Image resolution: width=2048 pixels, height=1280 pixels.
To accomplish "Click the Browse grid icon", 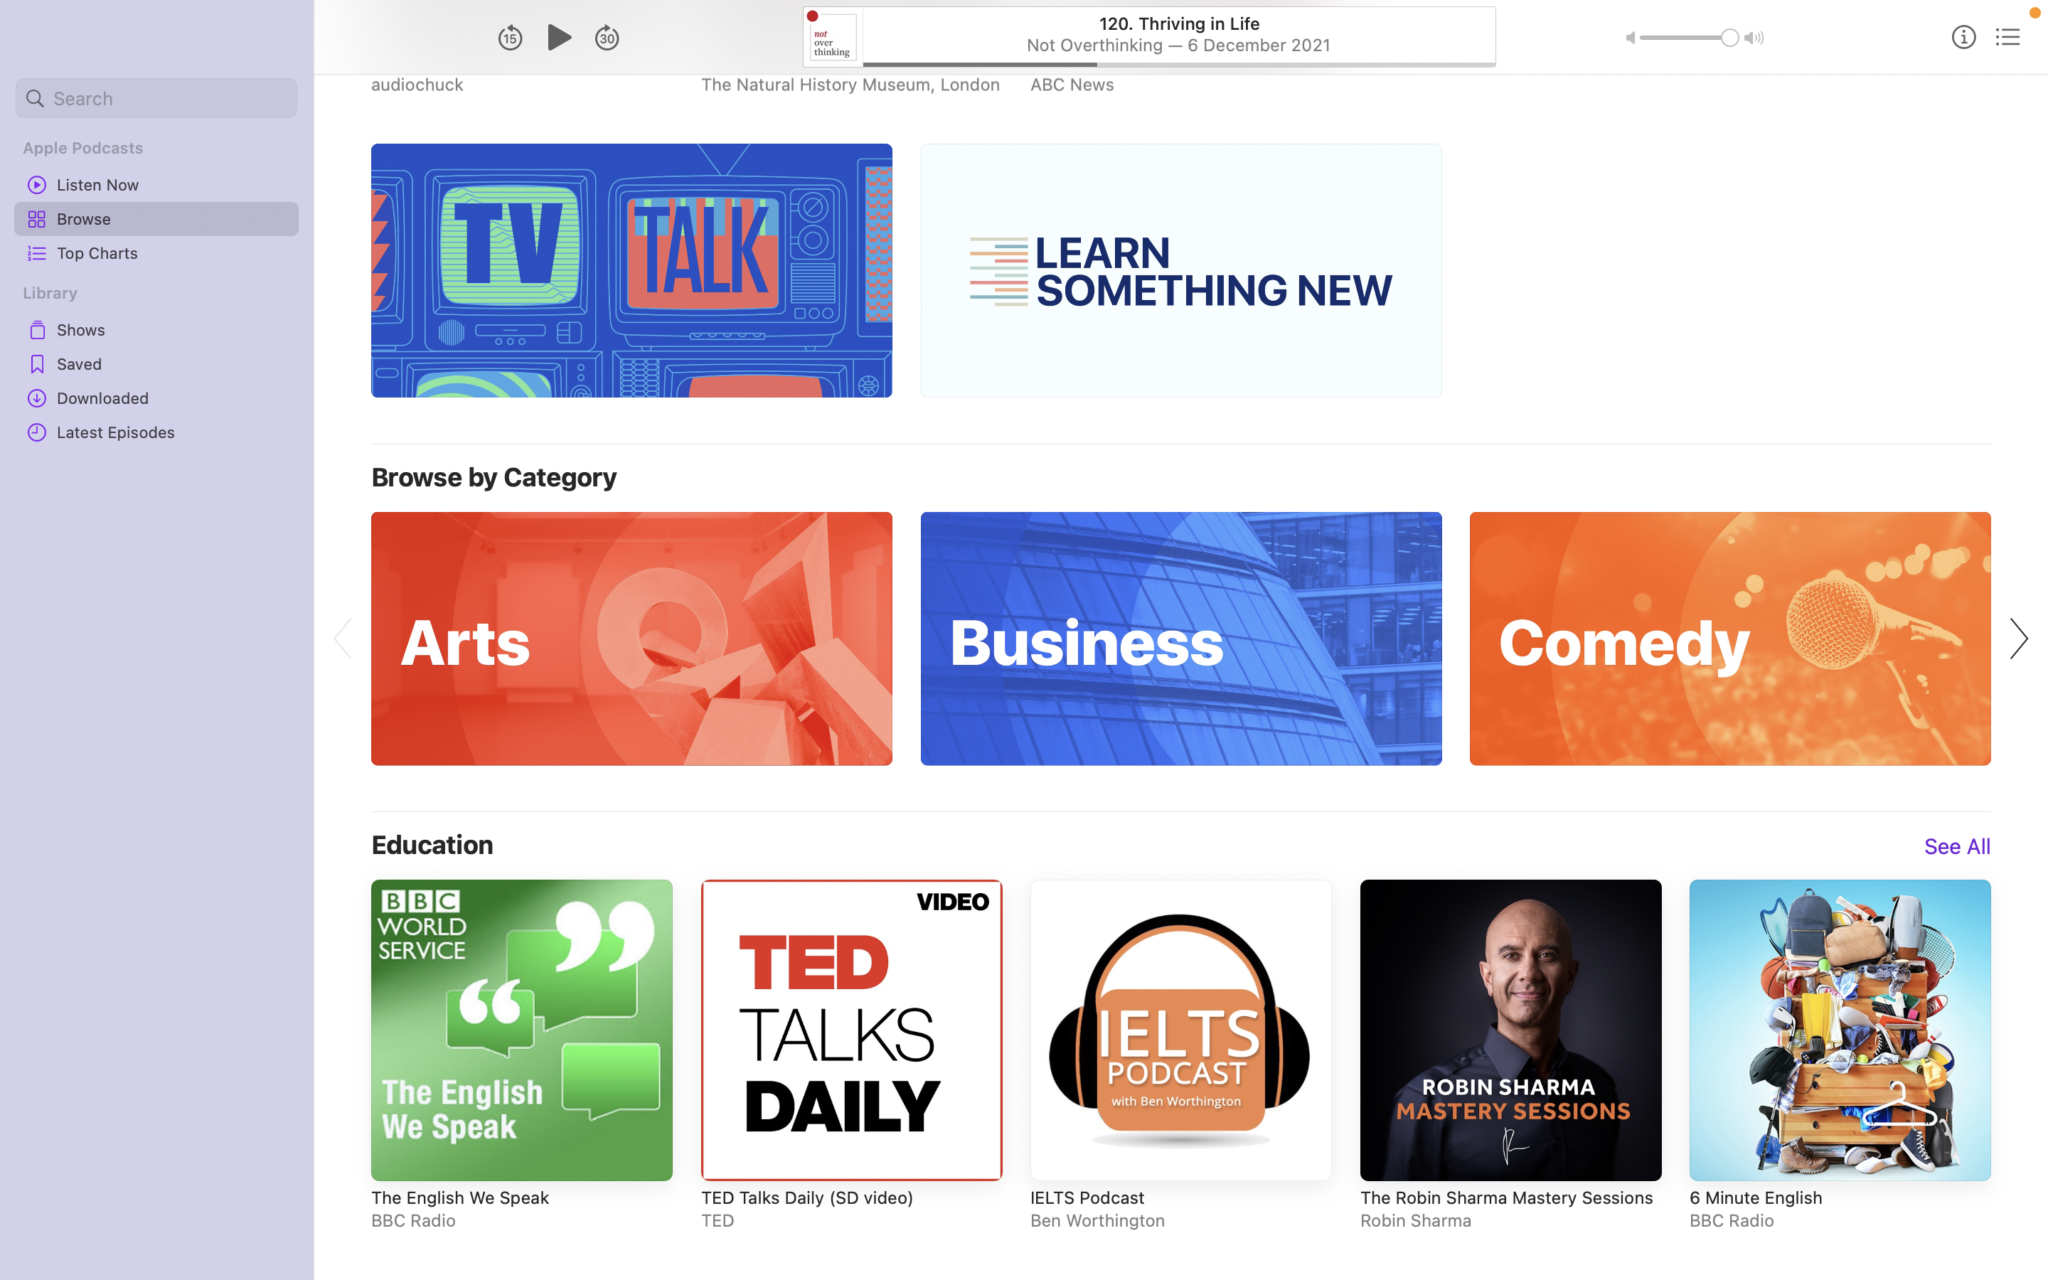I will coord(37,219).
